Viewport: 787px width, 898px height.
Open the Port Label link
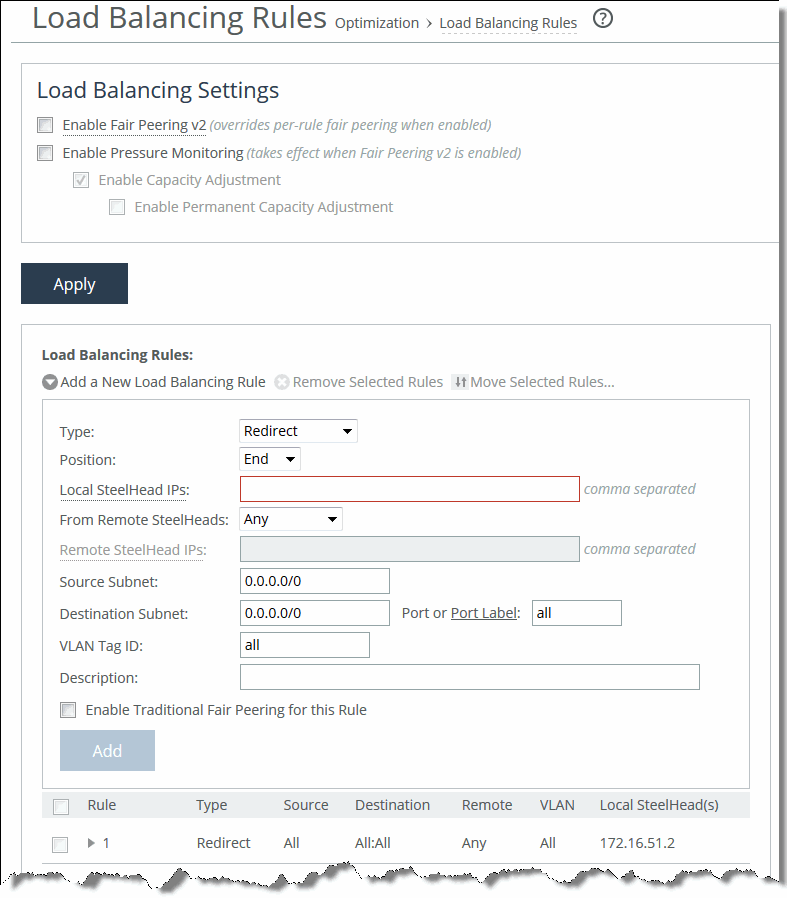click(486, 613)
